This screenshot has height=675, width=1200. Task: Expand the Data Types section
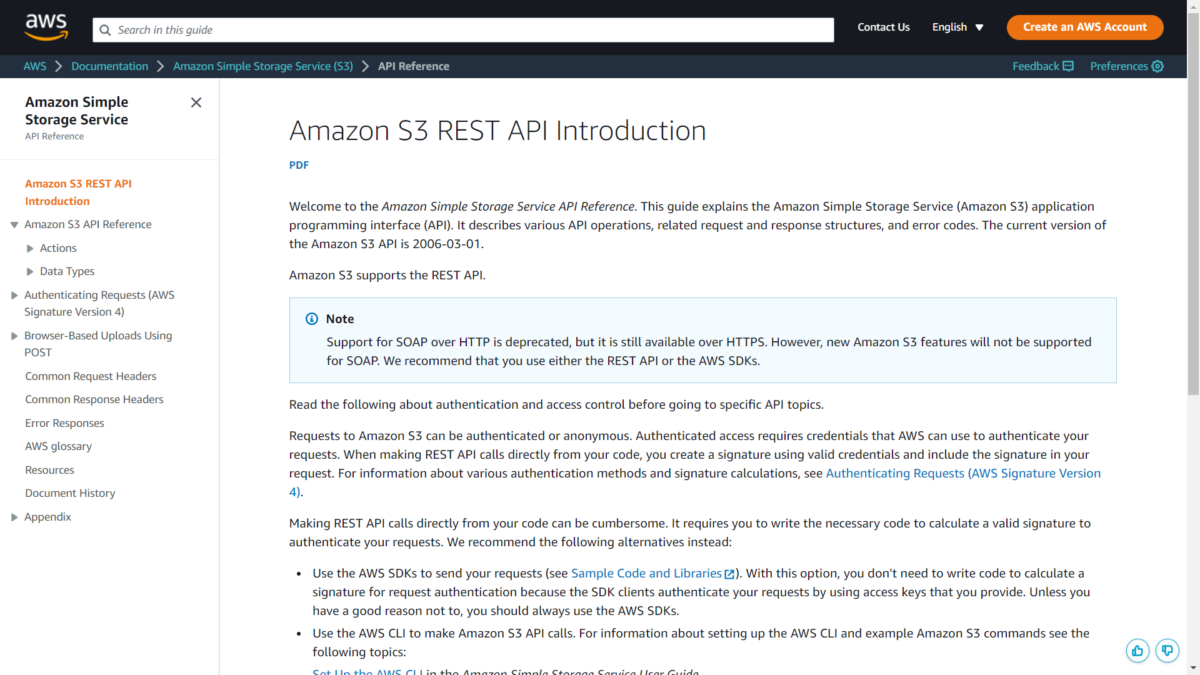31,271
